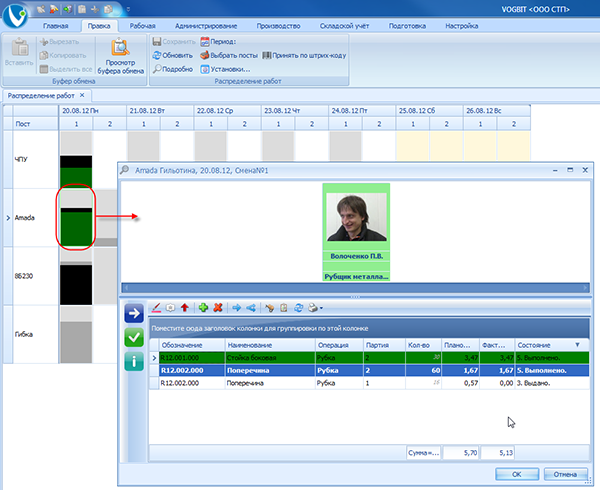This screenshot has width=600, height=490.
Task: Click the green checkmark sidebar button
Action: 133,338
